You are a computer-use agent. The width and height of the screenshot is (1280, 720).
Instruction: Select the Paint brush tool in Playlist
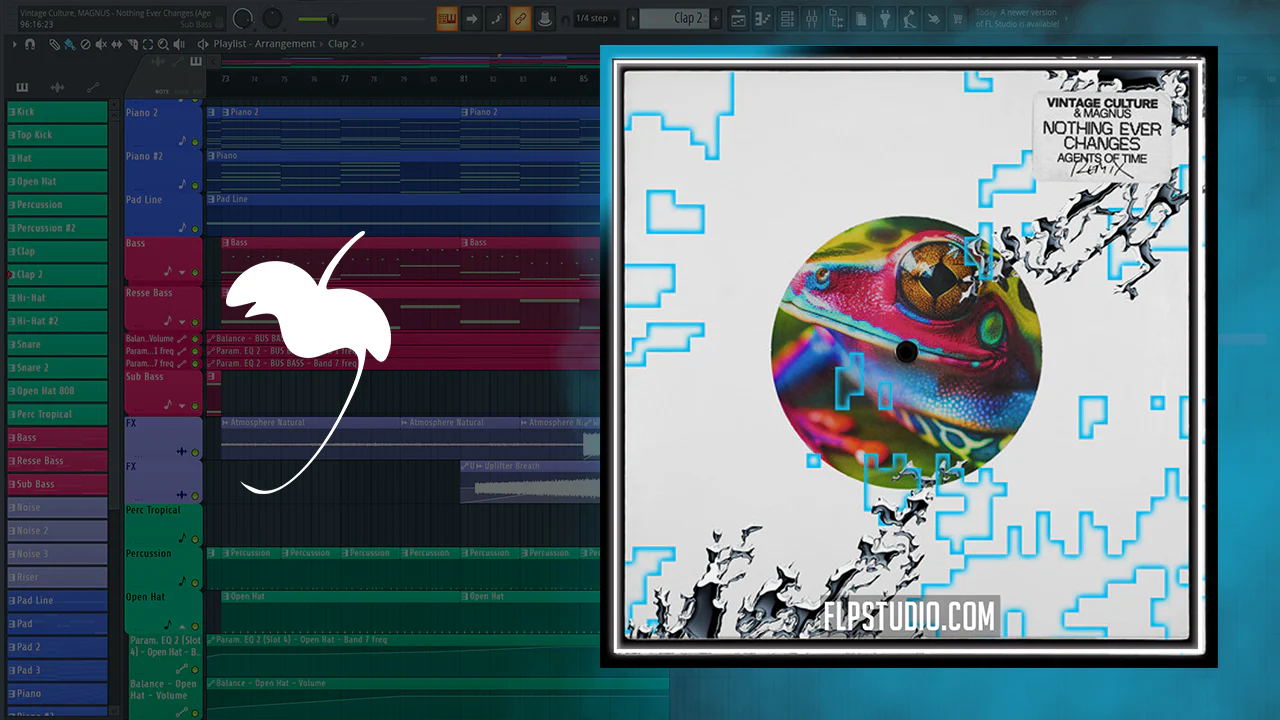click(69, 44)
